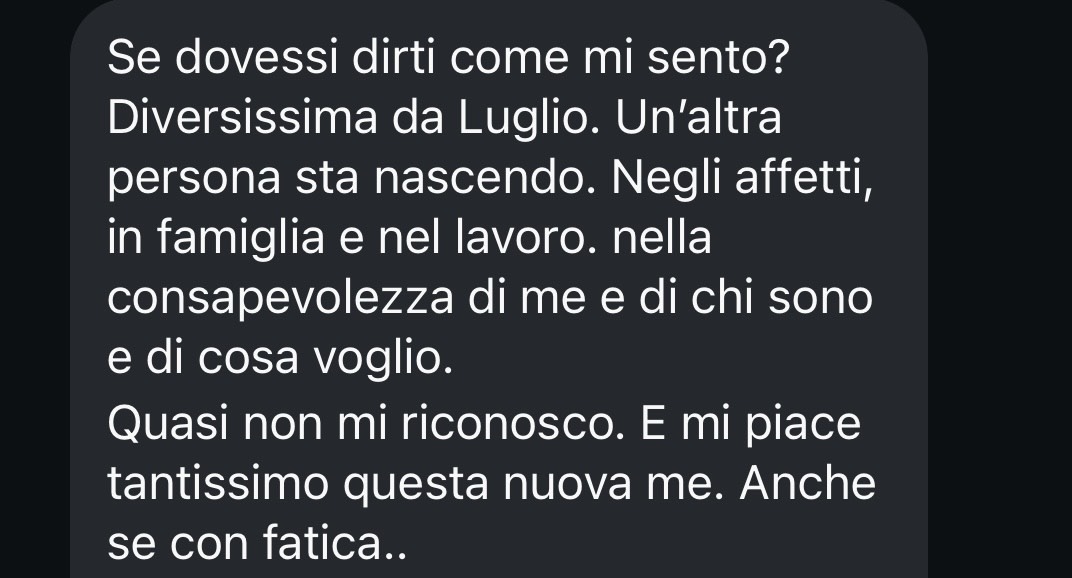Image resolution: width=1072 pixels, height=578 pixels.
Task: Click the word "famiglia" in the message
Action: click(x=240, y=237)
